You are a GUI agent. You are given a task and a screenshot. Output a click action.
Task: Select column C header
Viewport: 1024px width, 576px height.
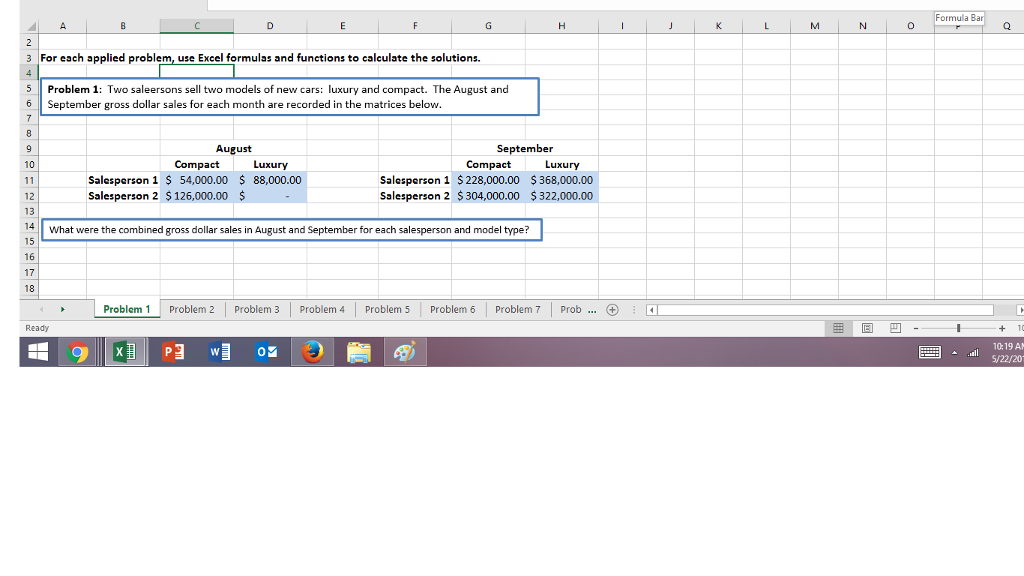(197, 26)
